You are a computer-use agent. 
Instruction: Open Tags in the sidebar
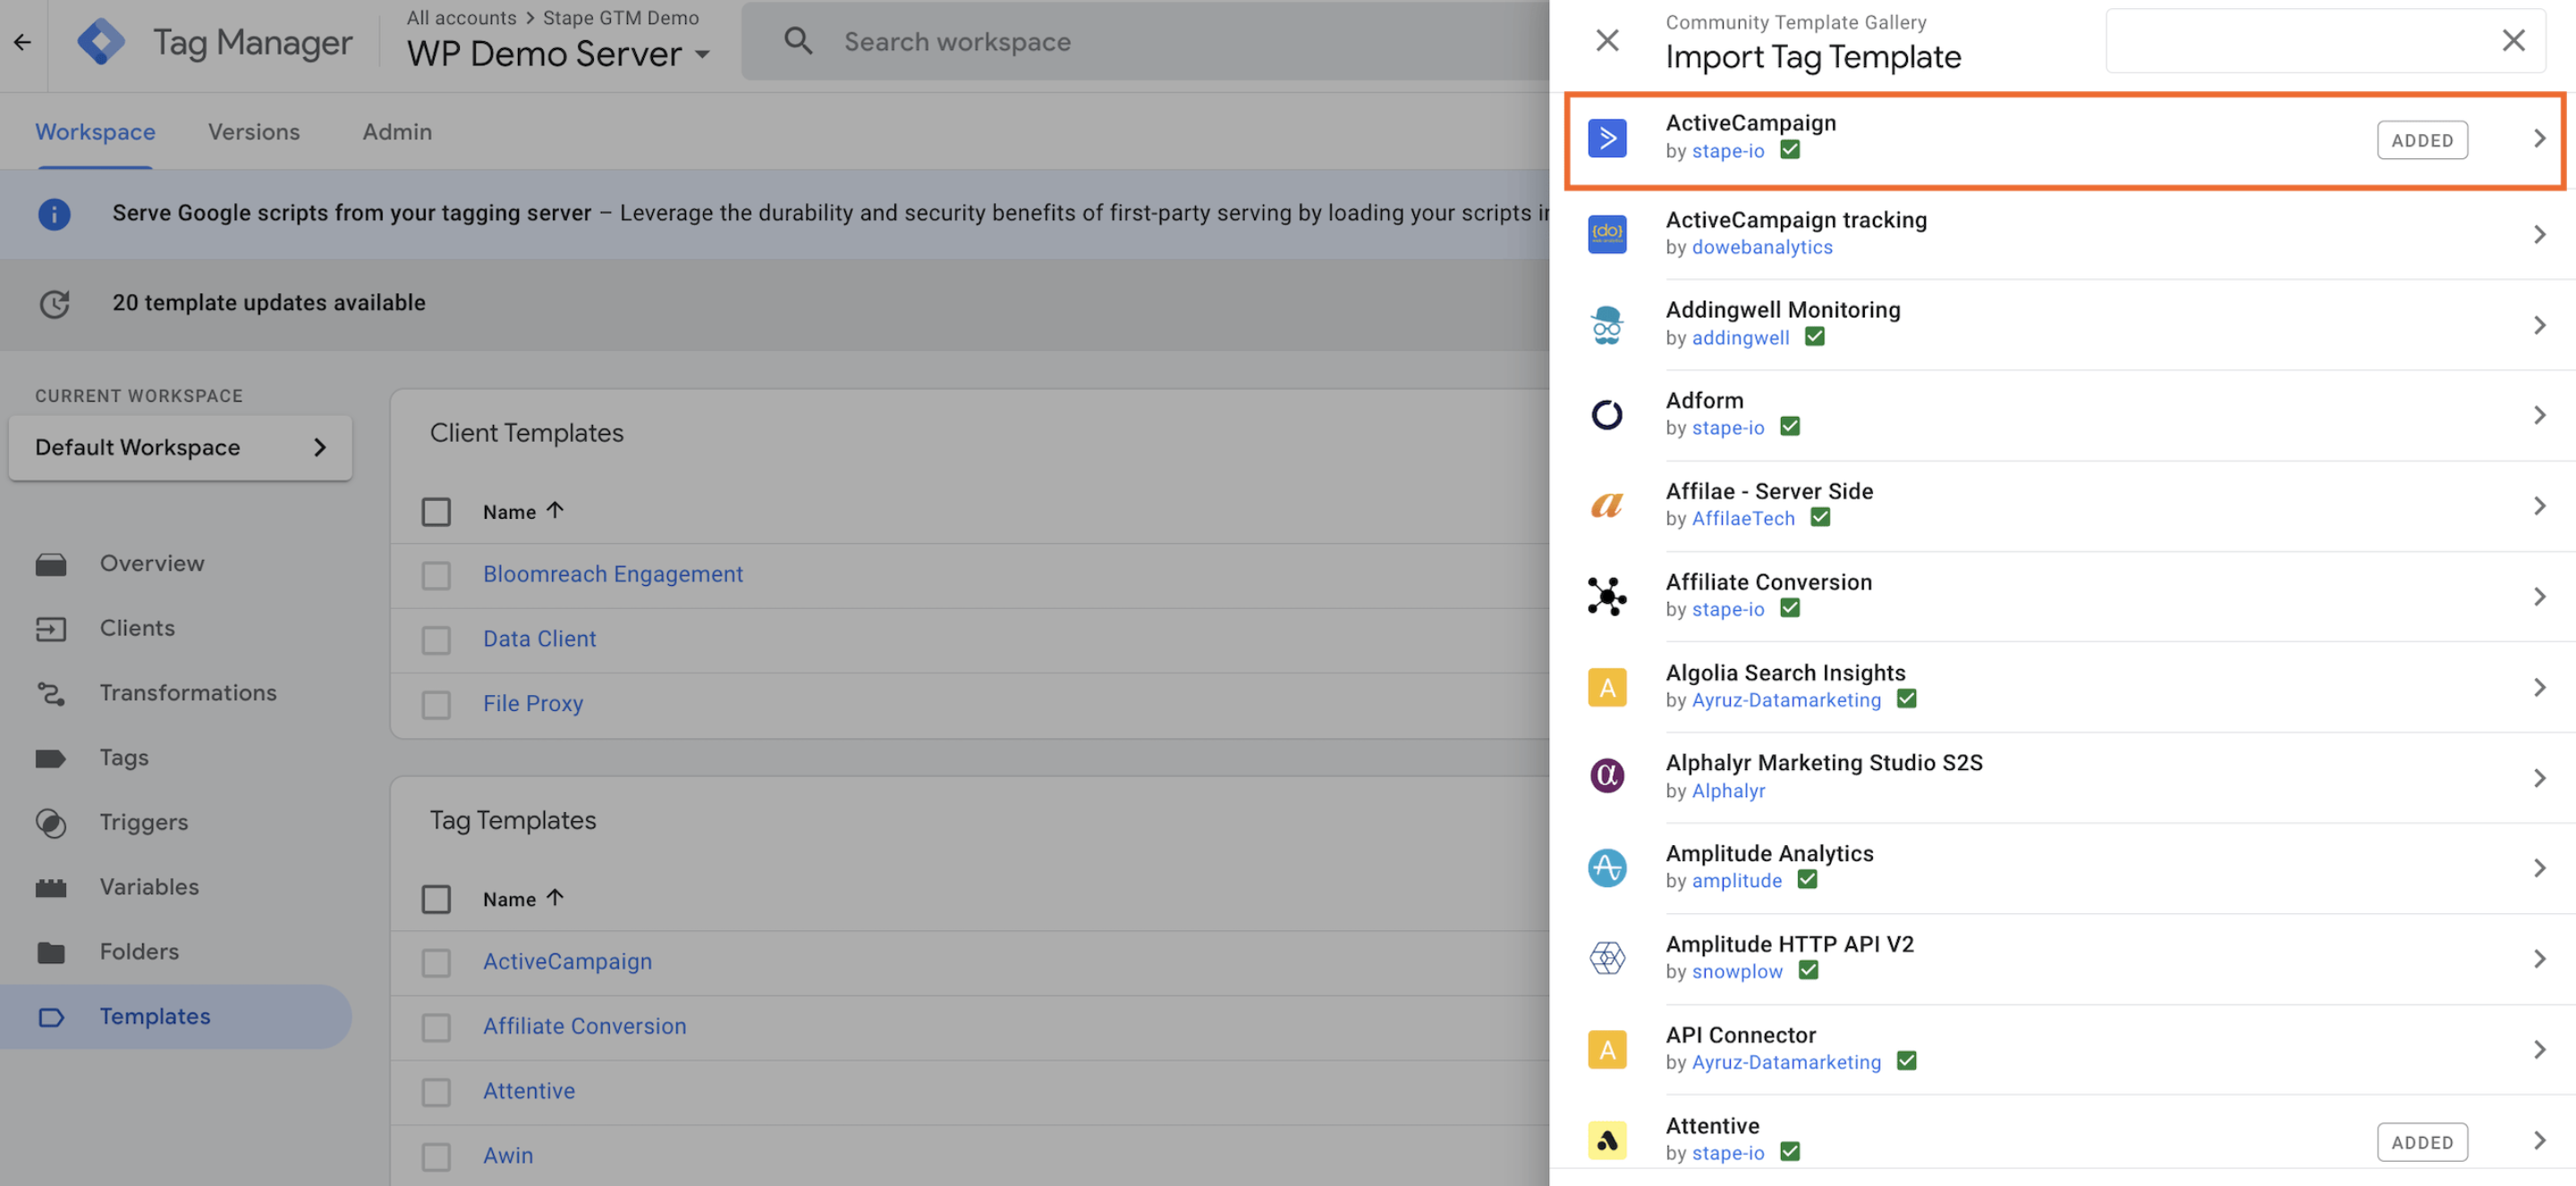124,758
